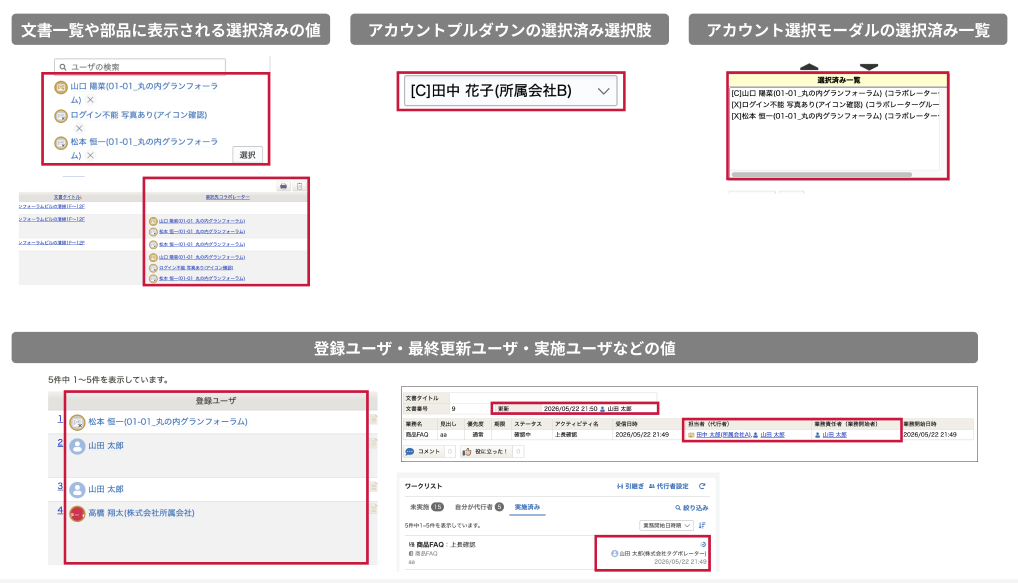Open the 業務開始日時順 sort dropdown
This screenshot has height=583, width=1018.
click(666, 525)
